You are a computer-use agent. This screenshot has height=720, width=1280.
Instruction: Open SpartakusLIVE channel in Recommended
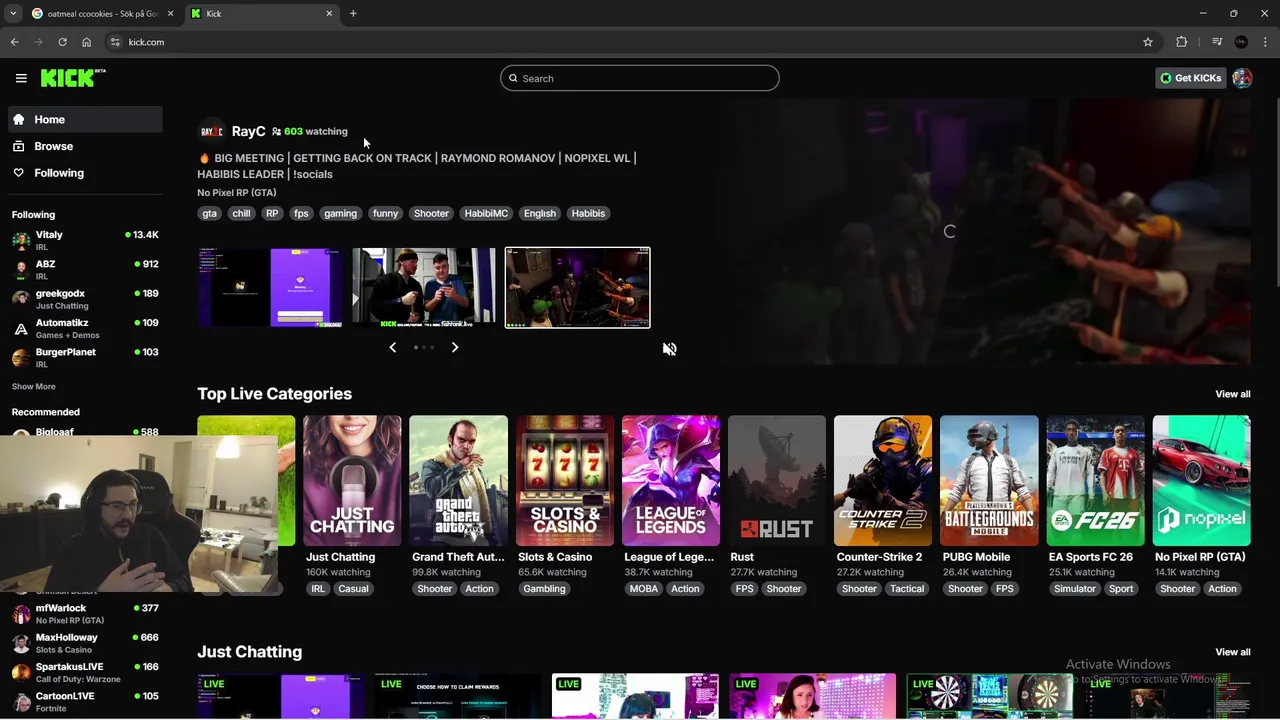coord(85,672)
